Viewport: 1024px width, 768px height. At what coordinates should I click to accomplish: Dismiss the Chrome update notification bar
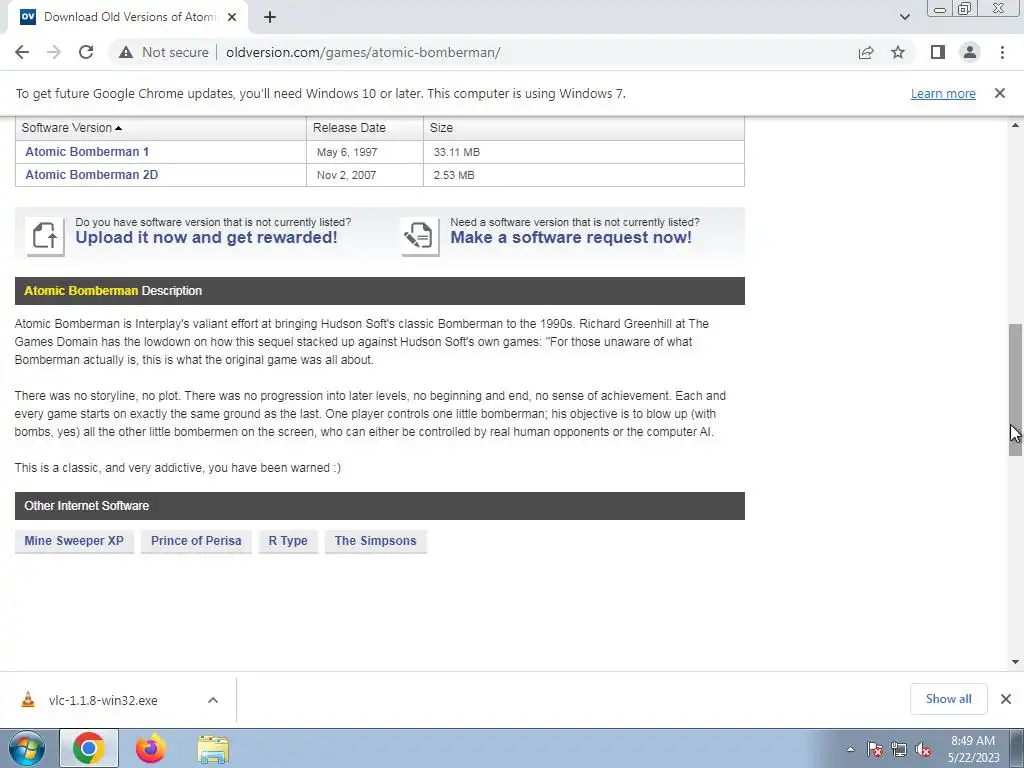point(1000,93)
